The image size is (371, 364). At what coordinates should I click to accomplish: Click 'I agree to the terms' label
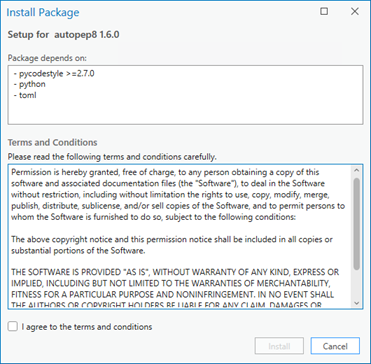click(87, 327)
